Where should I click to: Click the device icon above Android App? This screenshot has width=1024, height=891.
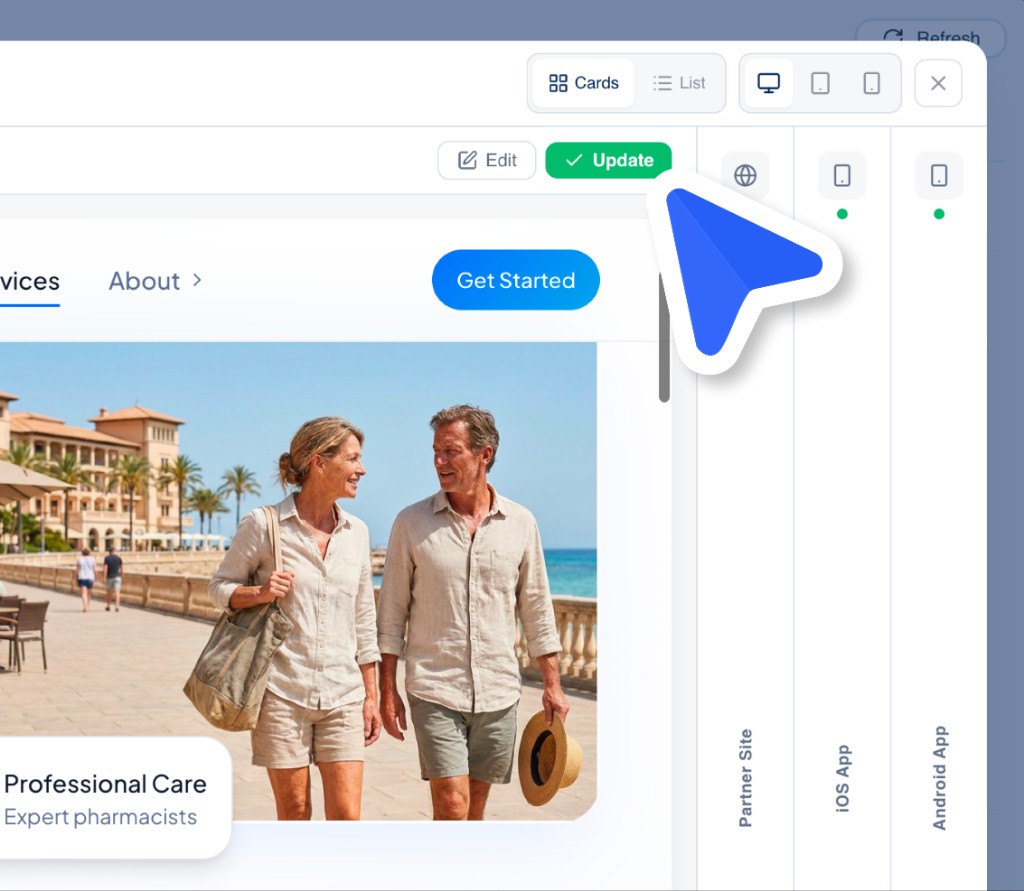[937, 175]
